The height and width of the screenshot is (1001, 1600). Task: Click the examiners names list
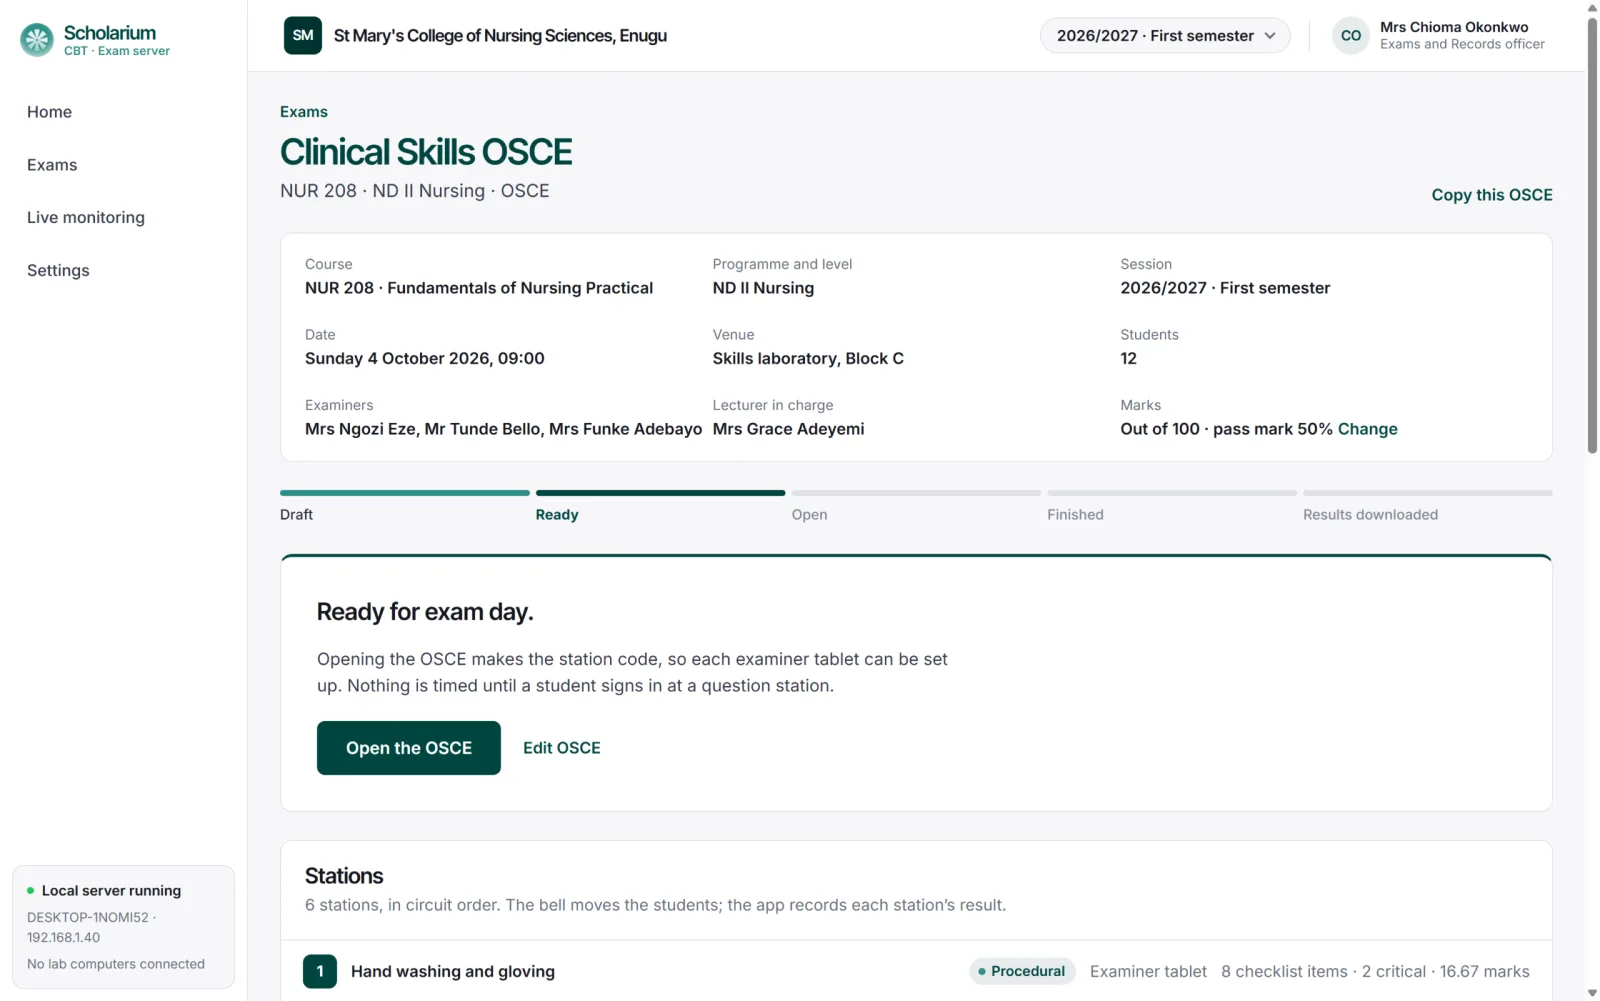(x=503, y=429)
